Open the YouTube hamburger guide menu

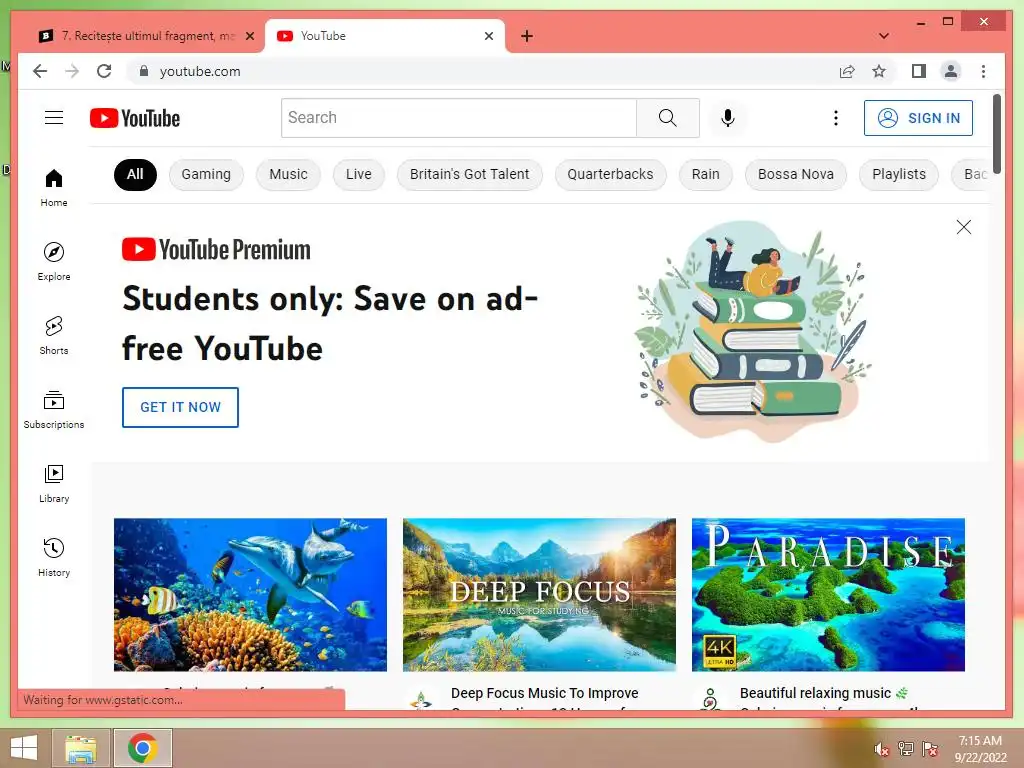coord(54,118)
